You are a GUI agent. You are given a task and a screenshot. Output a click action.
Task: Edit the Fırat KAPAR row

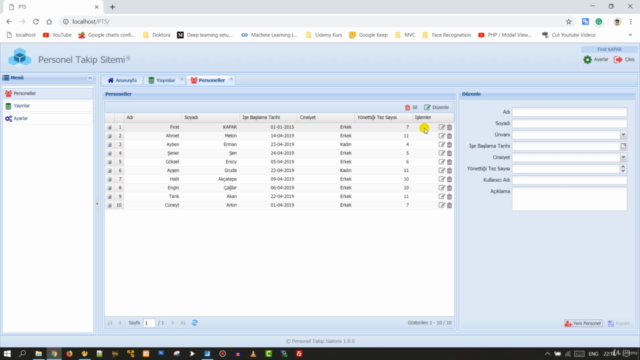pos(441,127)
